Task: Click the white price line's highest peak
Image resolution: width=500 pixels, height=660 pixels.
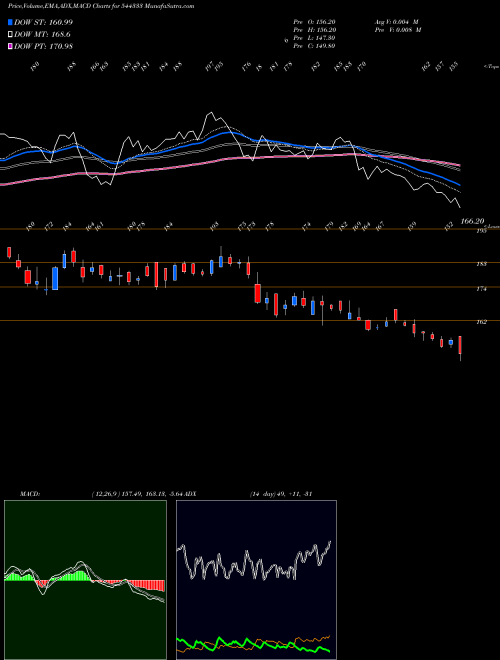Action: (209, 113)
